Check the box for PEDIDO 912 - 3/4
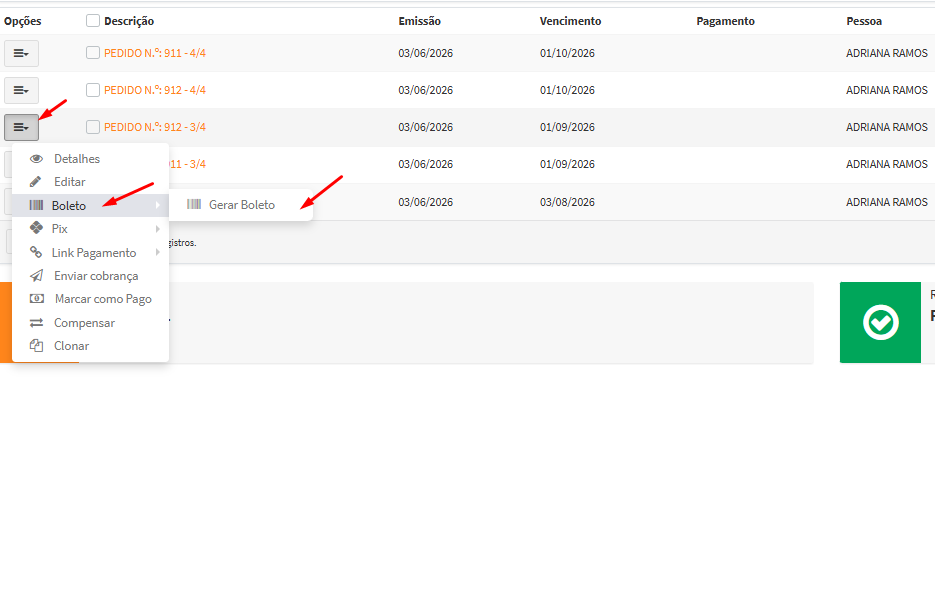 (92, 127)
